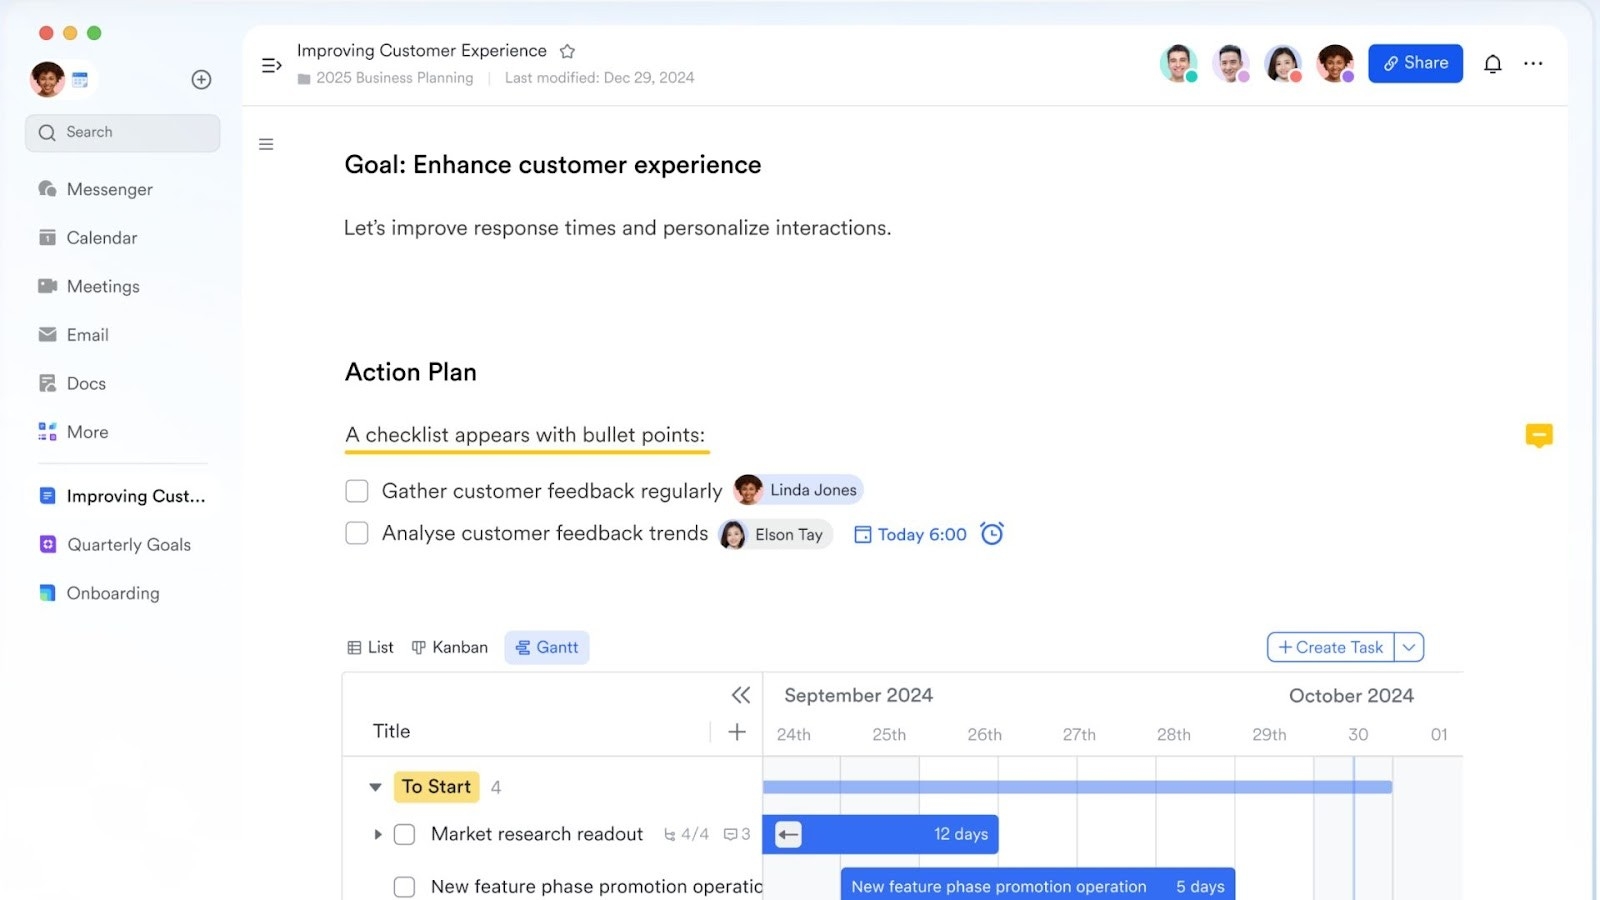
Task: Open notifications bell
Action: [x=1492, y=64]
